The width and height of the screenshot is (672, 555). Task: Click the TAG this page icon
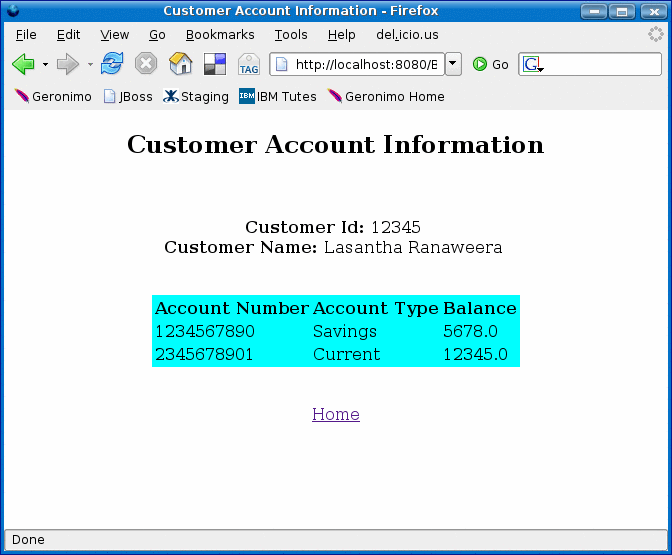coord(249,64)
